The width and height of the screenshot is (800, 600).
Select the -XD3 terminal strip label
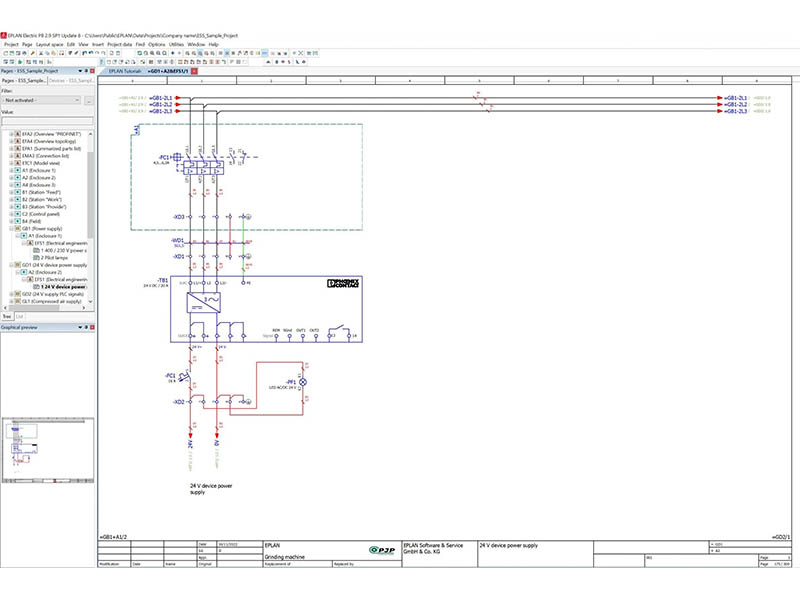179,217
